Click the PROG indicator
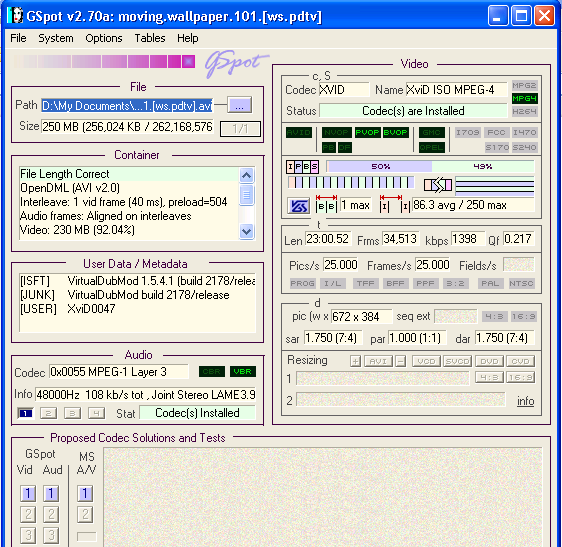 [302, 284]
